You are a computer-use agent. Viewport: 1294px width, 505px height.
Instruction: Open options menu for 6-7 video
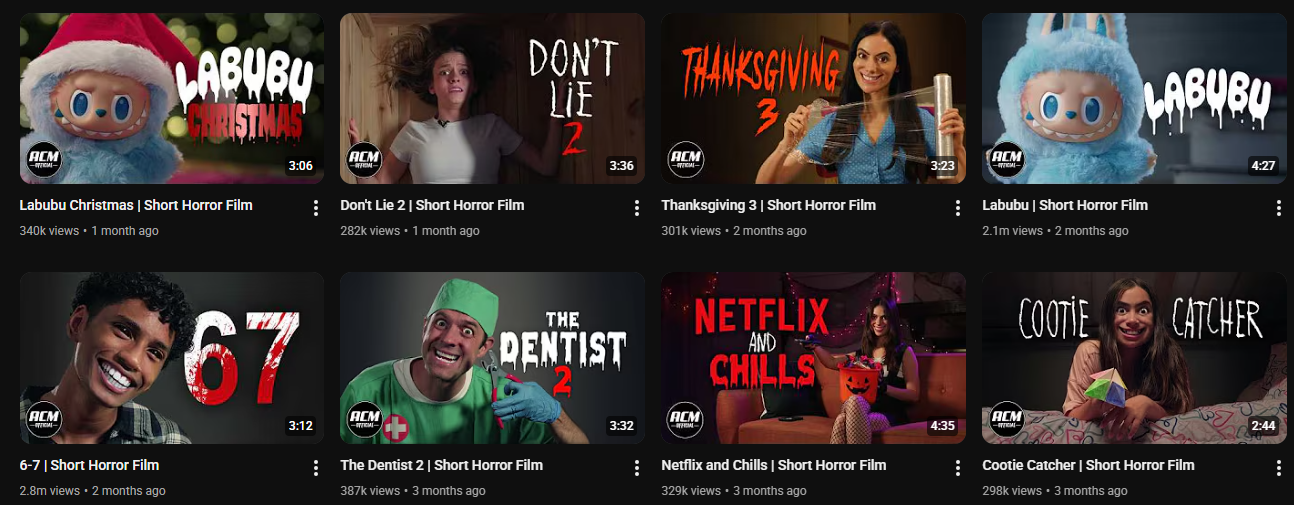coord(316,468)
